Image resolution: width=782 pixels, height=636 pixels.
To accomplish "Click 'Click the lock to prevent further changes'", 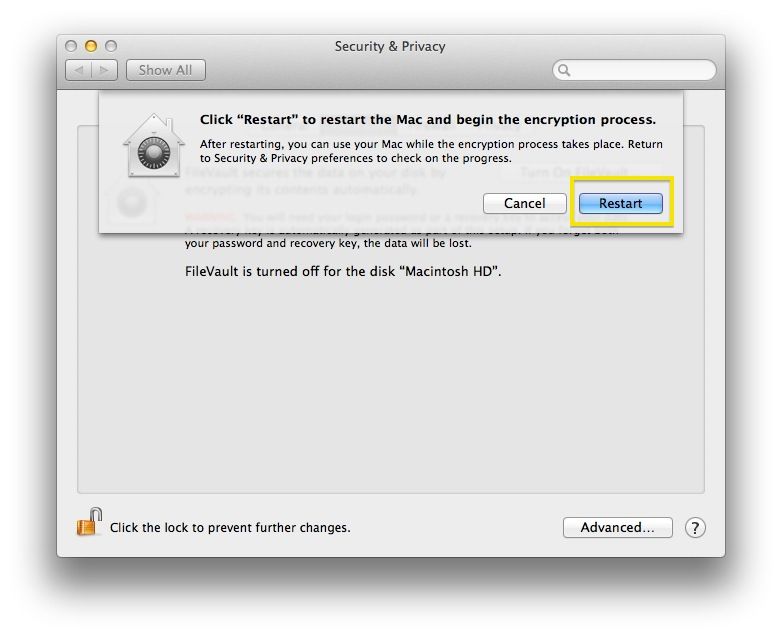I will pyautogui.click(x=230, y=528).
